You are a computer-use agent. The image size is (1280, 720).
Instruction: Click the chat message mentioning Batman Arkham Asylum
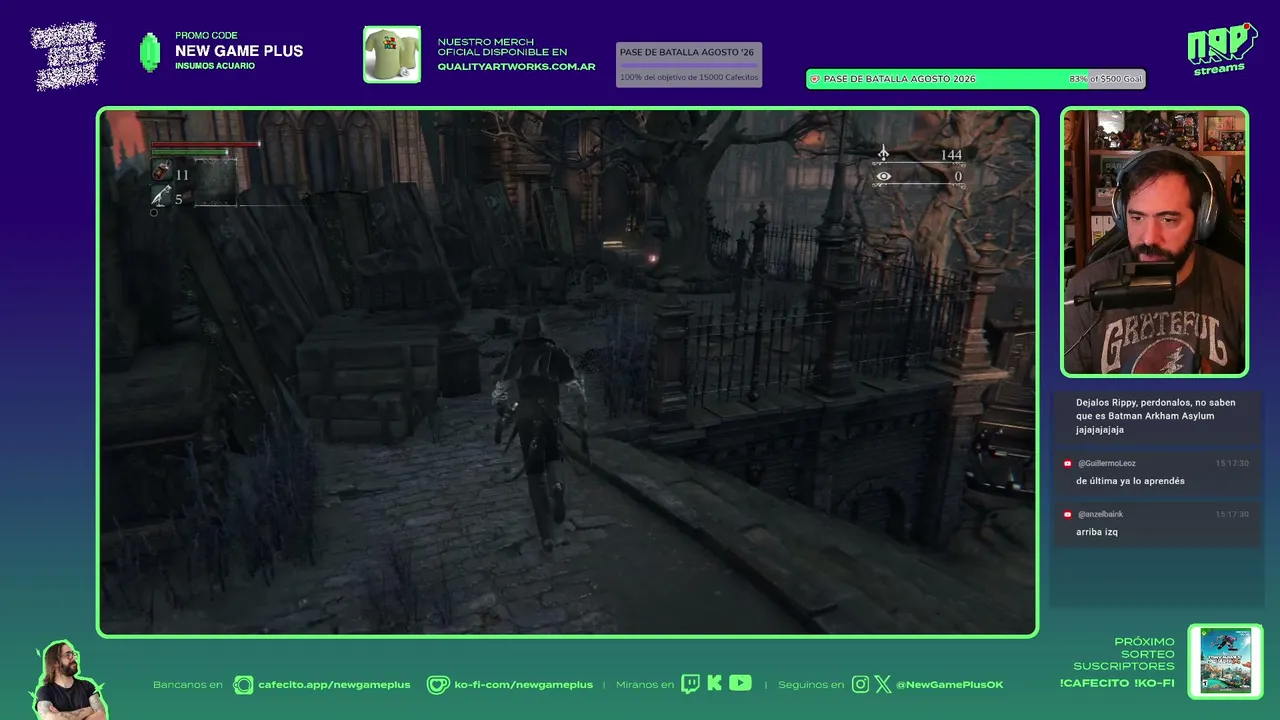tap(1156, 416)
